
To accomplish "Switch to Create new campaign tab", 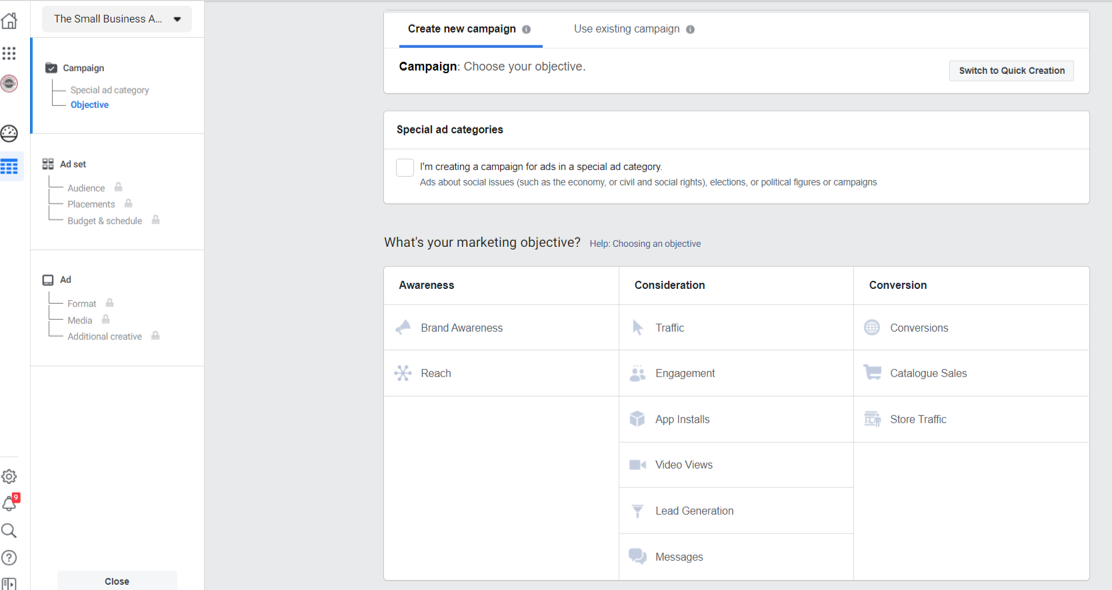I will coord(470,29).
